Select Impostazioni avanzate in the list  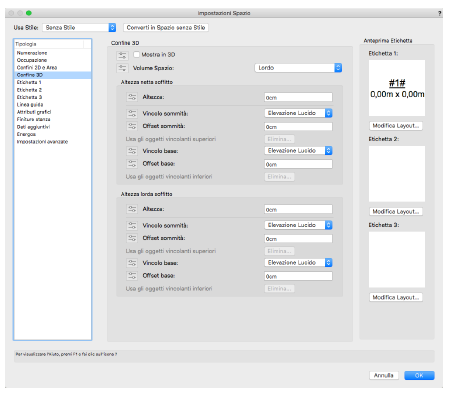[52, 142]
